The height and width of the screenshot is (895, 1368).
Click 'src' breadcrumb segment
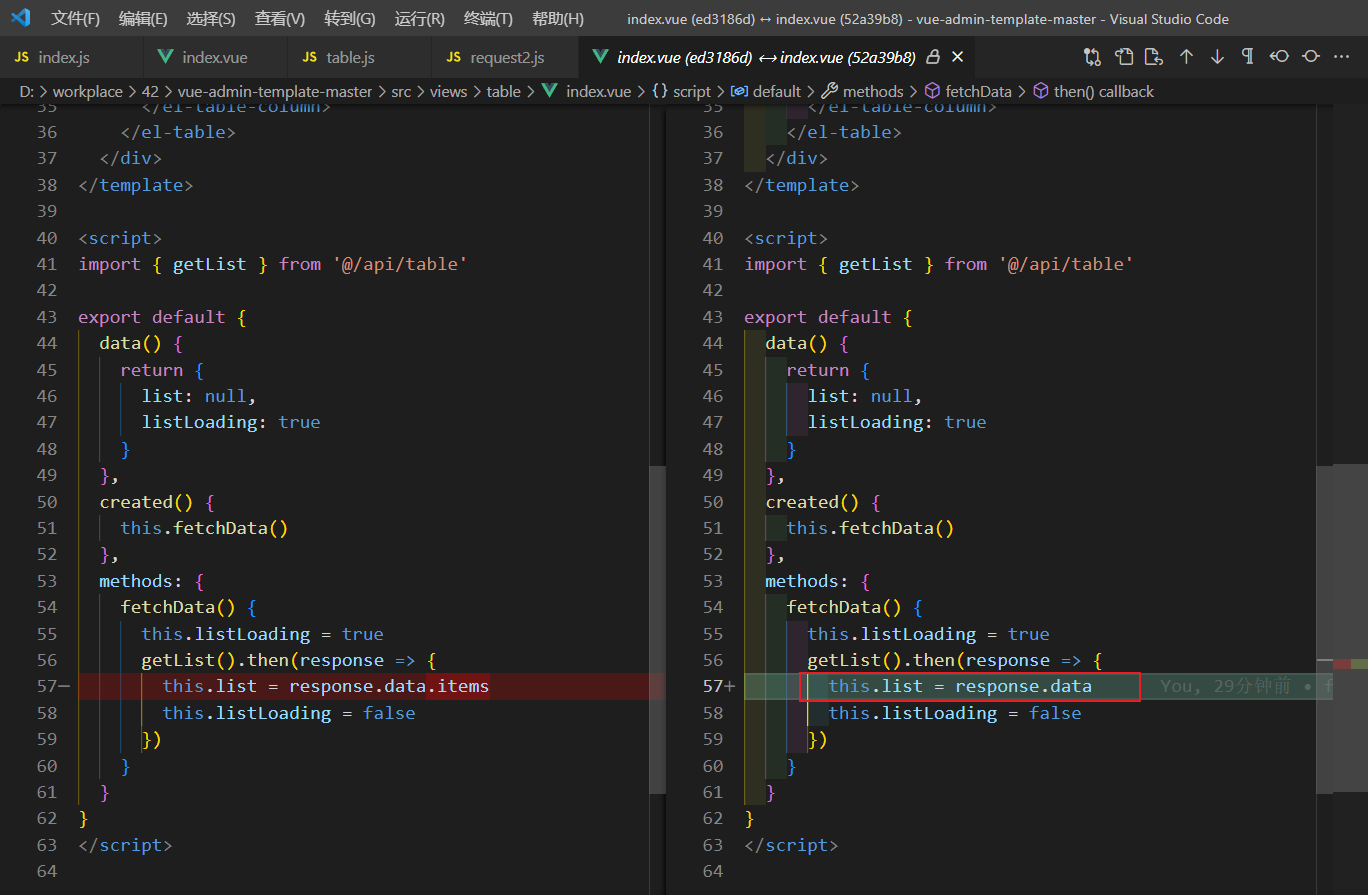(401, 91)
